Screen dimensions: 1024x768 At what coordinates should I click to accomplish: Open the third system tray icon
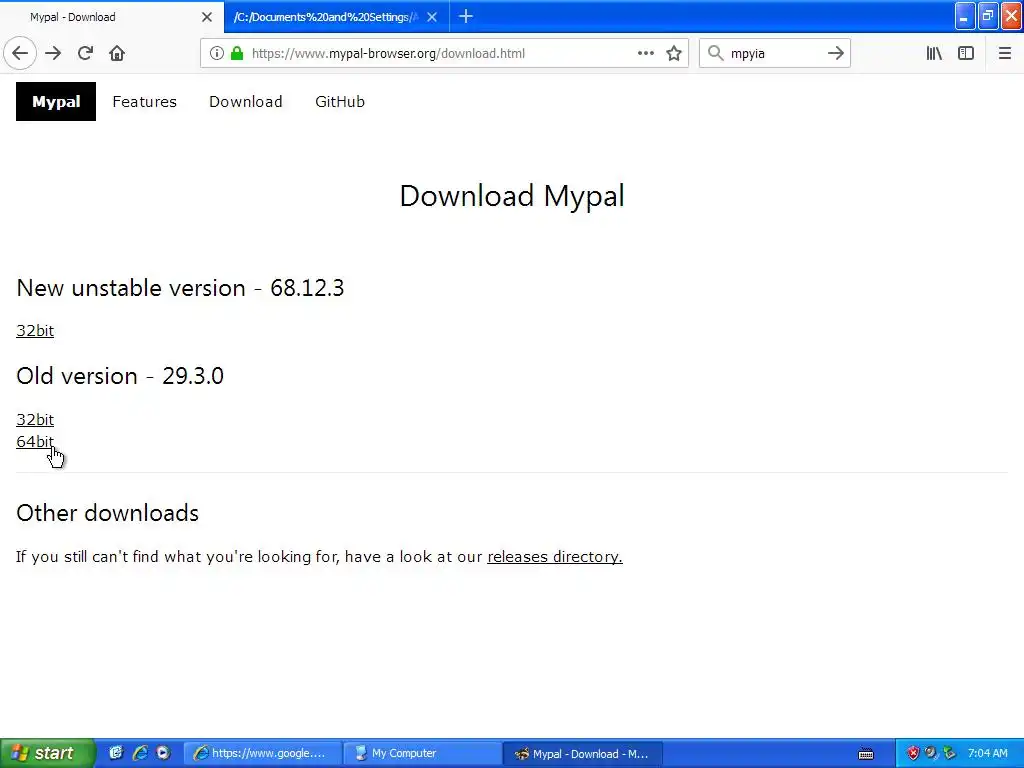pos(949,753)
